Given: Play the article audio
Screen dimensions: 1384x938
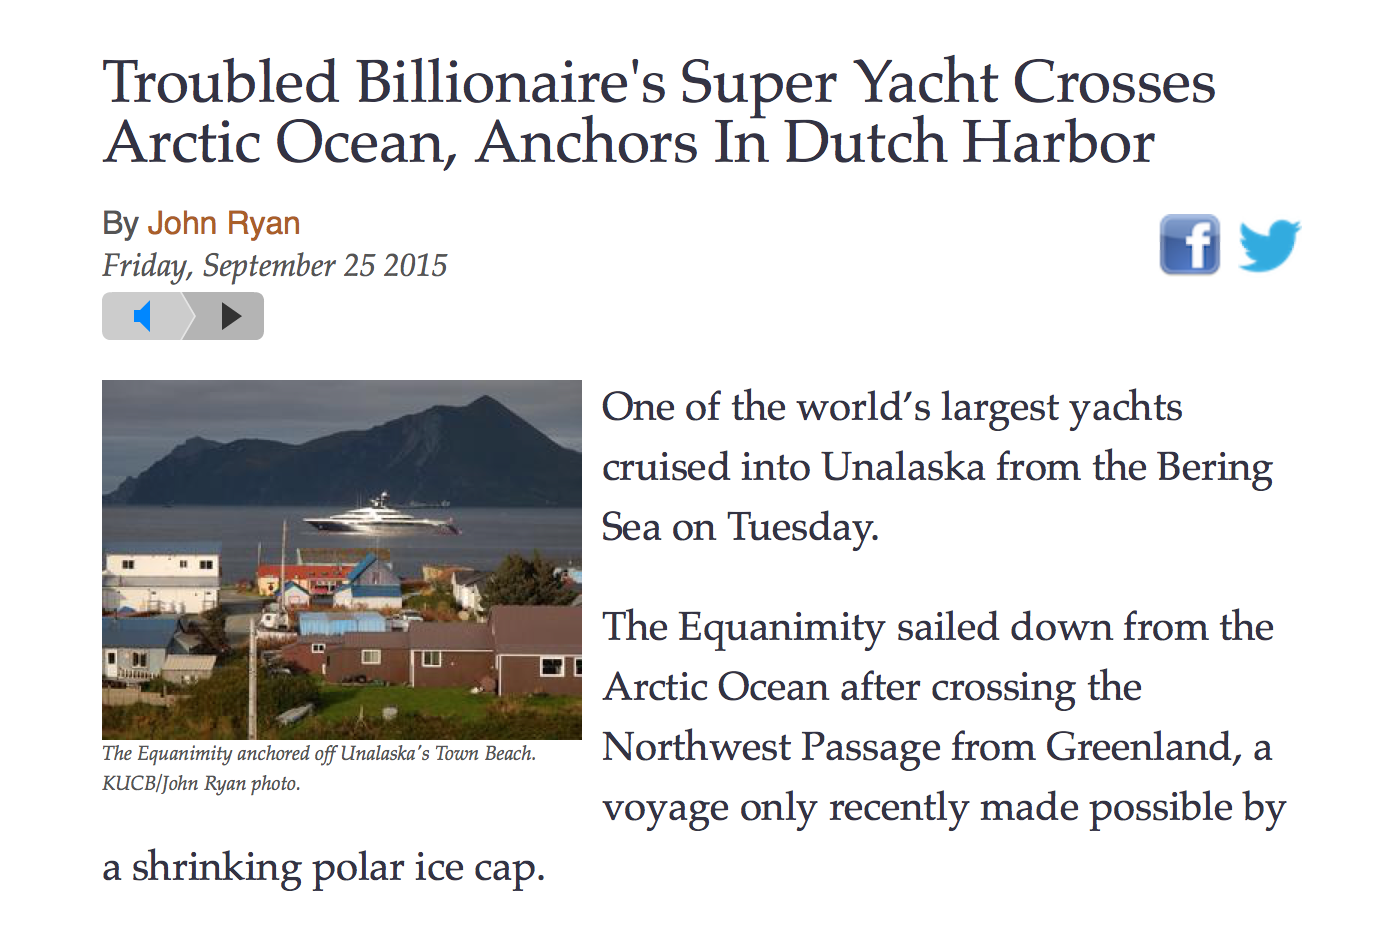Looking at the screenshot, I should click(231, 316).
